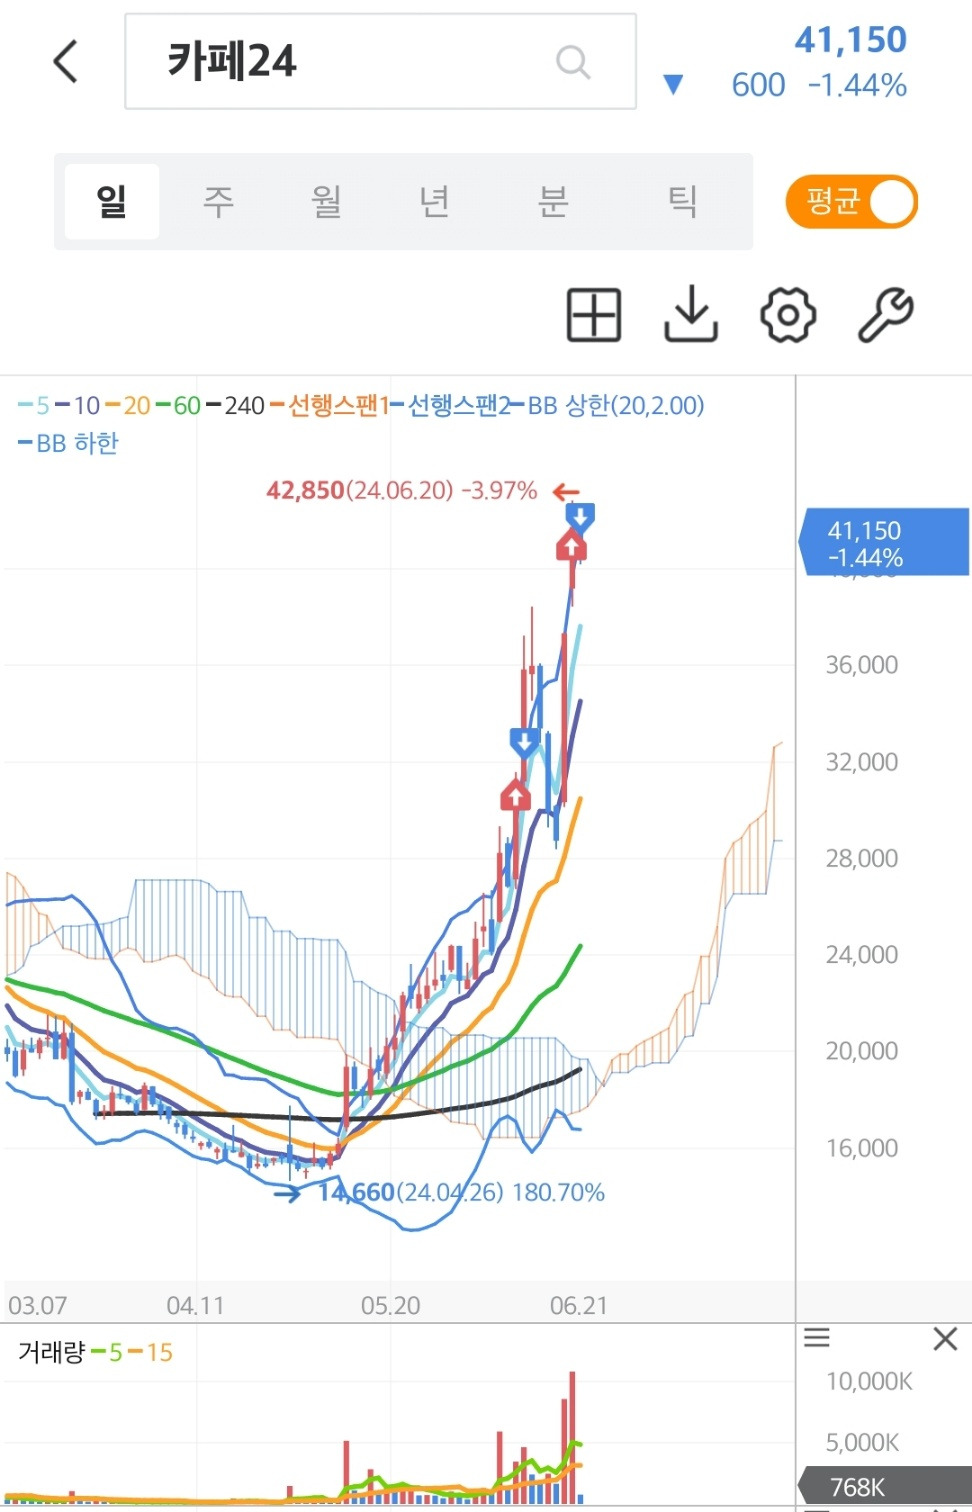Click the 41,150 current price tag on axis

coord(884,543)
